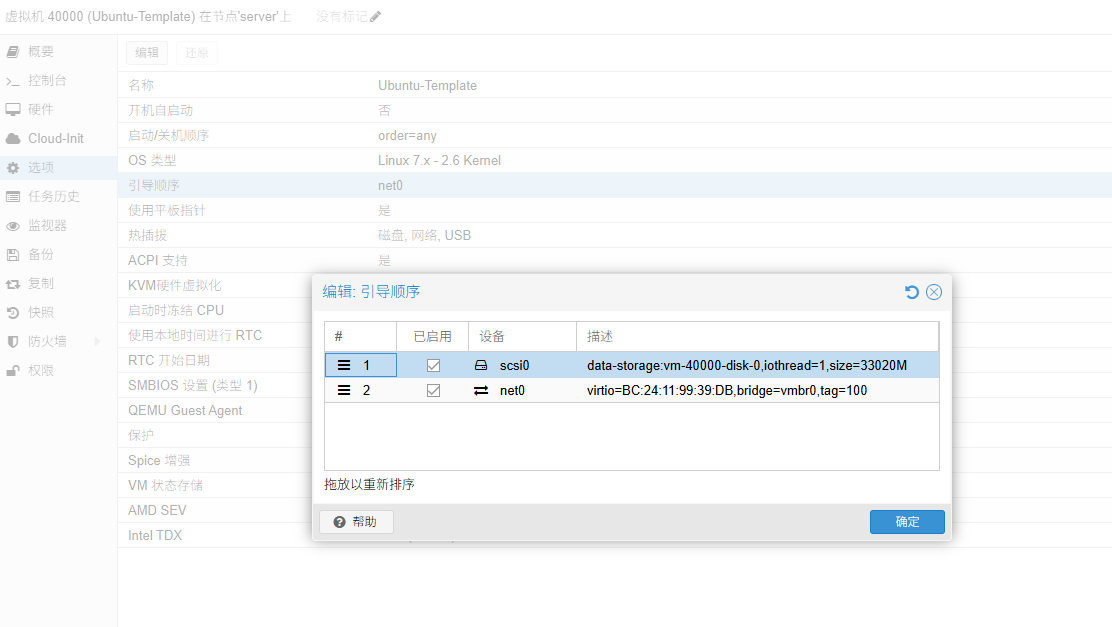Click the scsi0 hard disk icon
This screenshot has width=1112, height=627.
[x=481, y=365]
